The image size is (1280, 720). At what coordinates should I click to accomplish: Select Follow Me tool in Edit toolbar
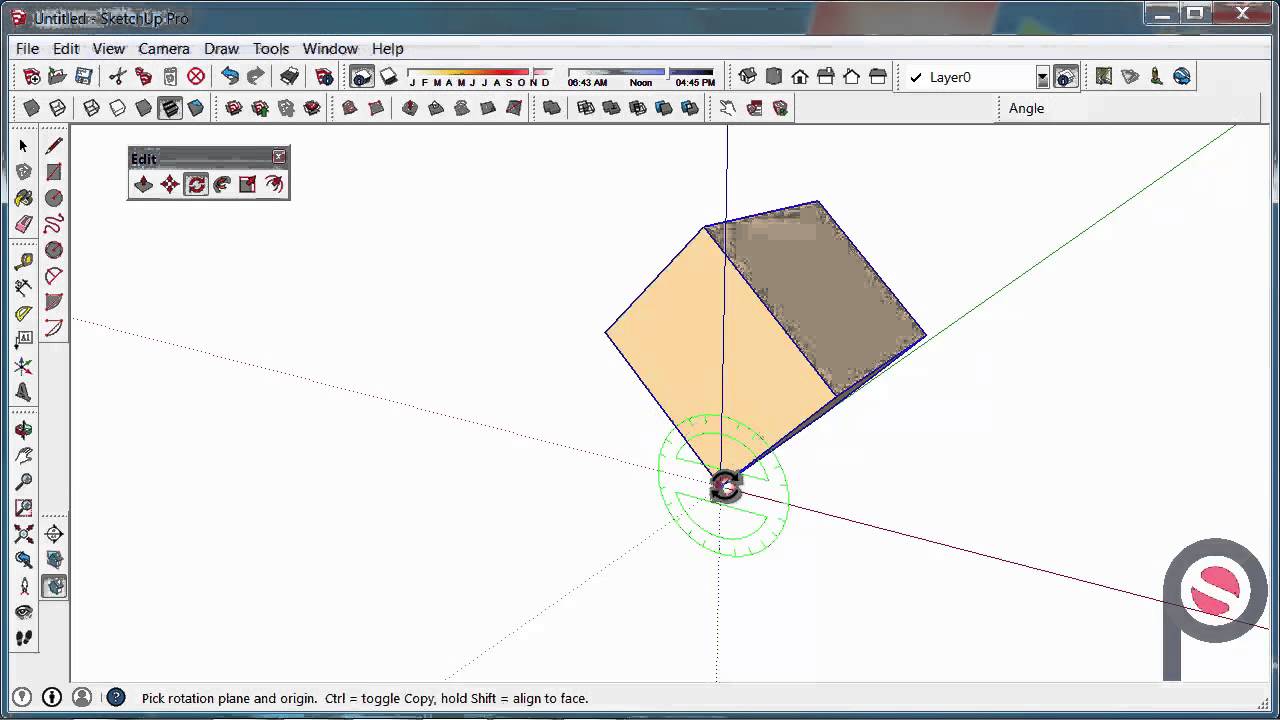[222, 184]
